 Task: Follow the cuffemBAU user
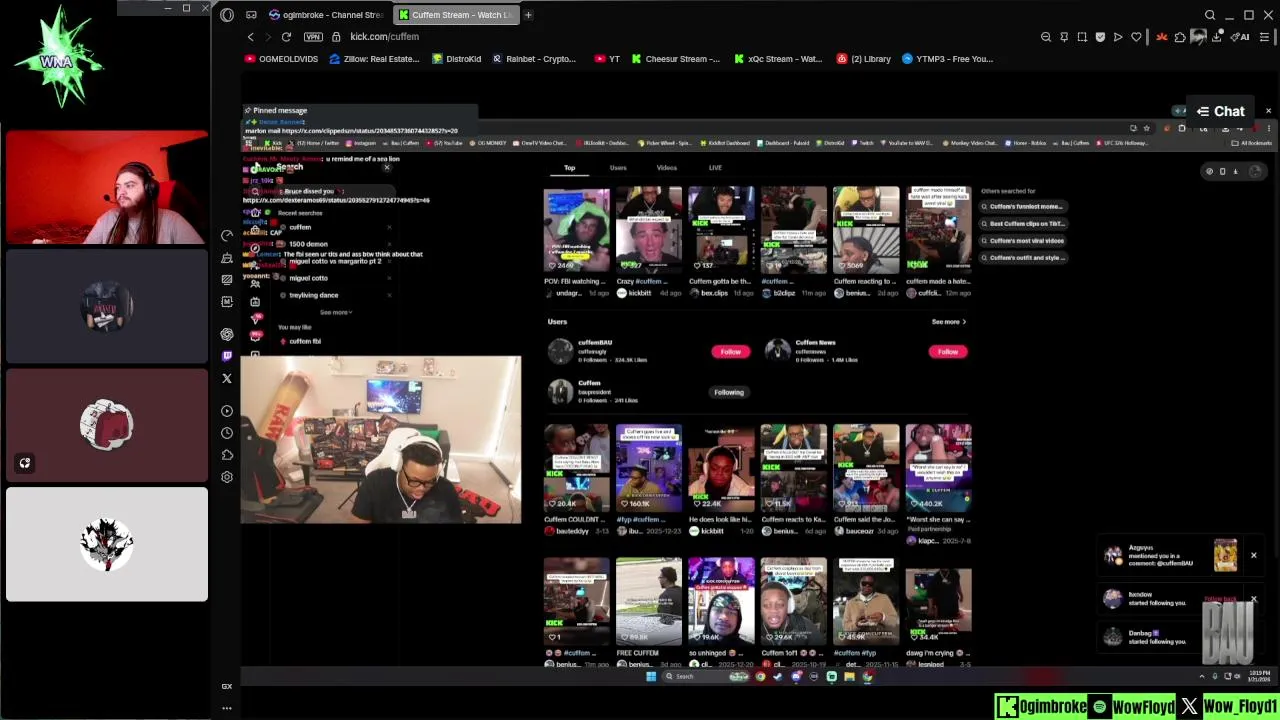pyautogui.click(x=731, y=352)
